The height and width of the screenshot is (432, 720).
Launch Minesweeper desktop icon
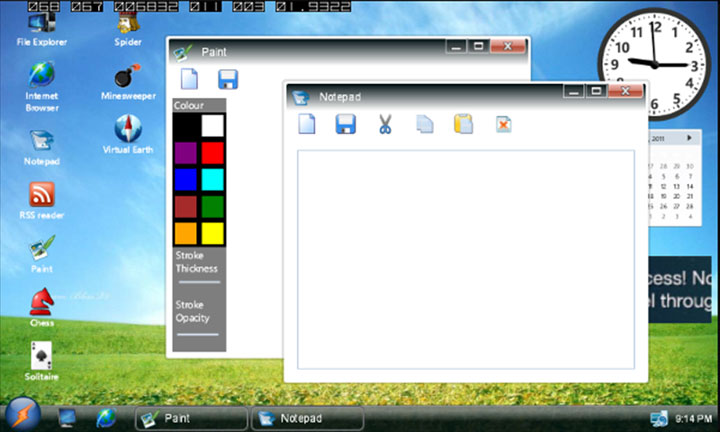(x=128, y=83)
